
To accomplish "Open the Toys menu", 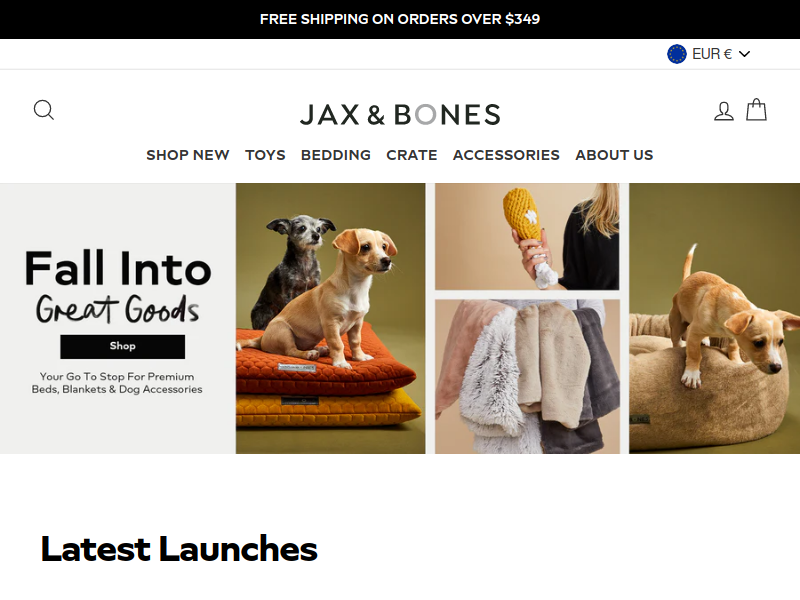I will [265, 155].
